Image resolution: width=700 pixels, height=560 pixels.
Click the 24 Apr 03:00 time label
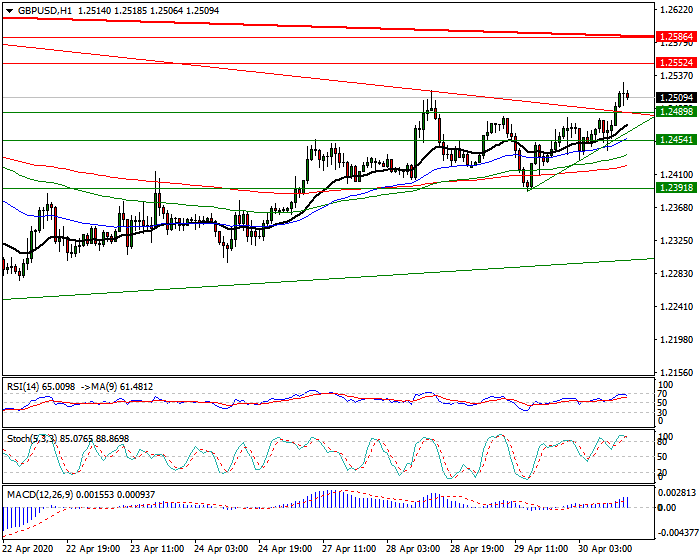point(221,548)
